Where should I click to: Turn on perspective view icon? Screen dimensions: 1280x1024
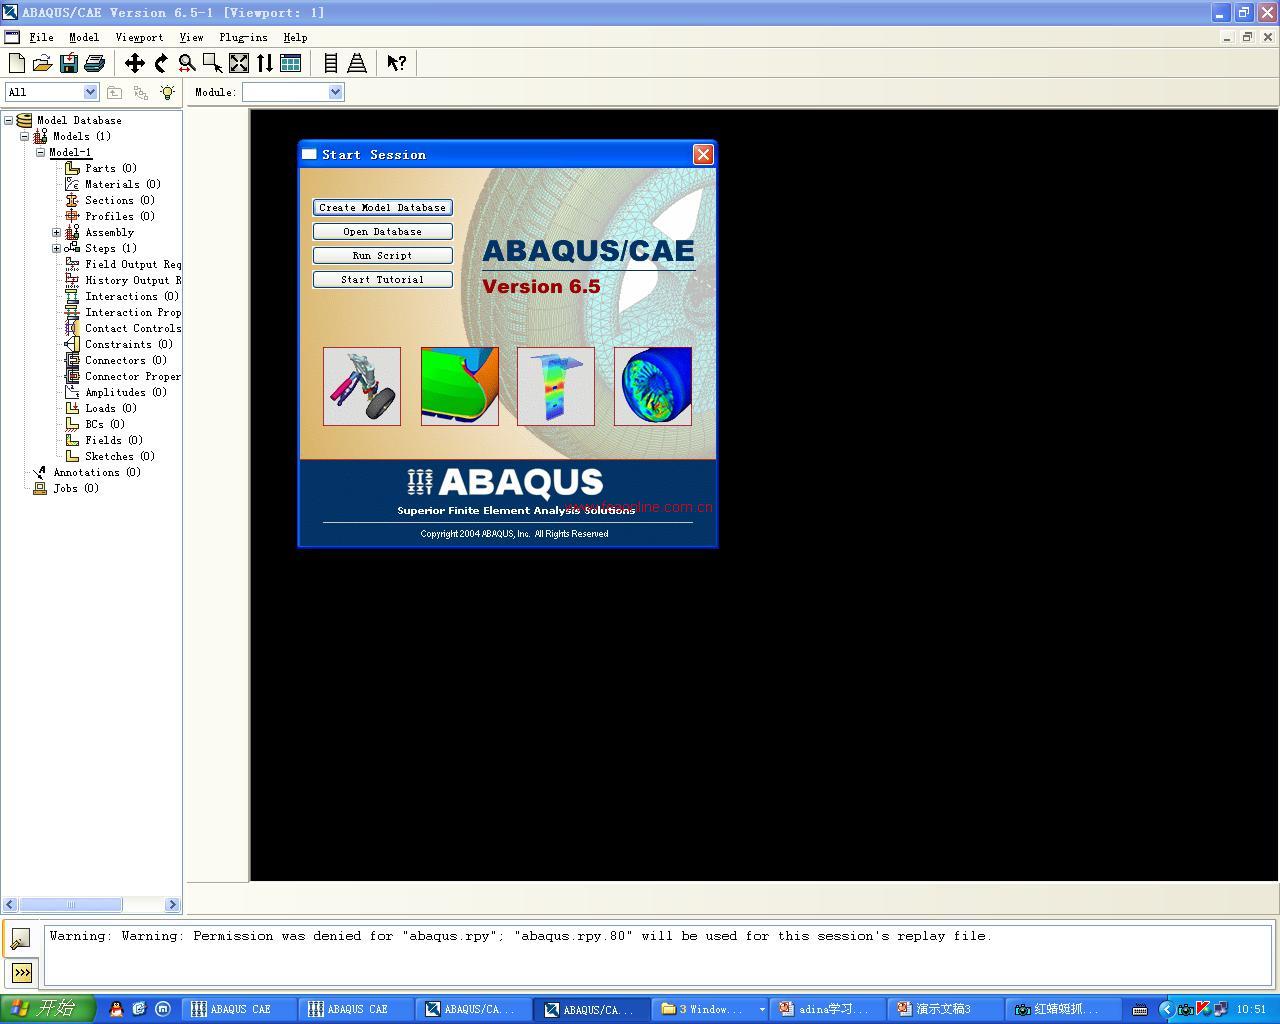357,63
